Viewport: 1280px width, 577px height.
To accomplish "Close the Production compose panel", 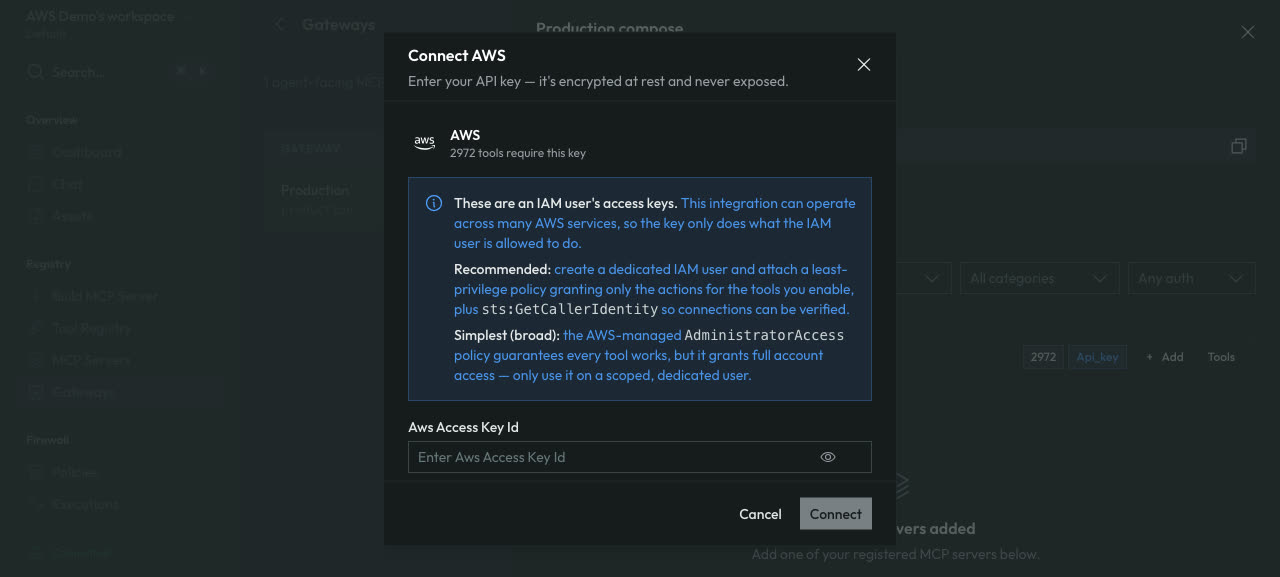I will click(1247, 32).
